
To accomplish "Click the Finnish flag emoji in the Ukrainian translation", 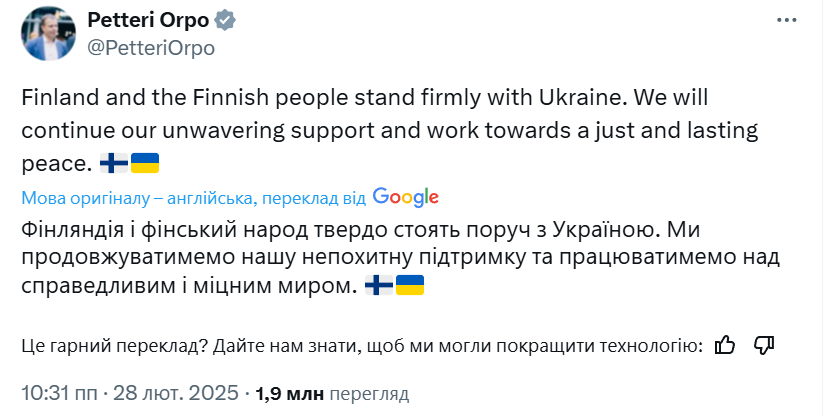I will [378, 286].
